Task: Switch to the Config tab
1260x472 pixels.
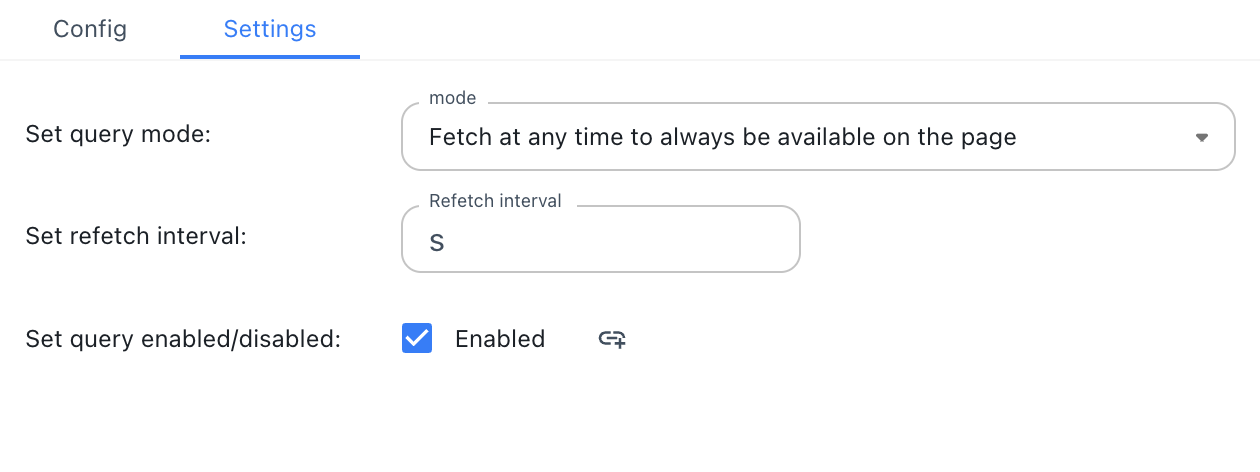Action: pyautogui.click(x=90, y=29)
